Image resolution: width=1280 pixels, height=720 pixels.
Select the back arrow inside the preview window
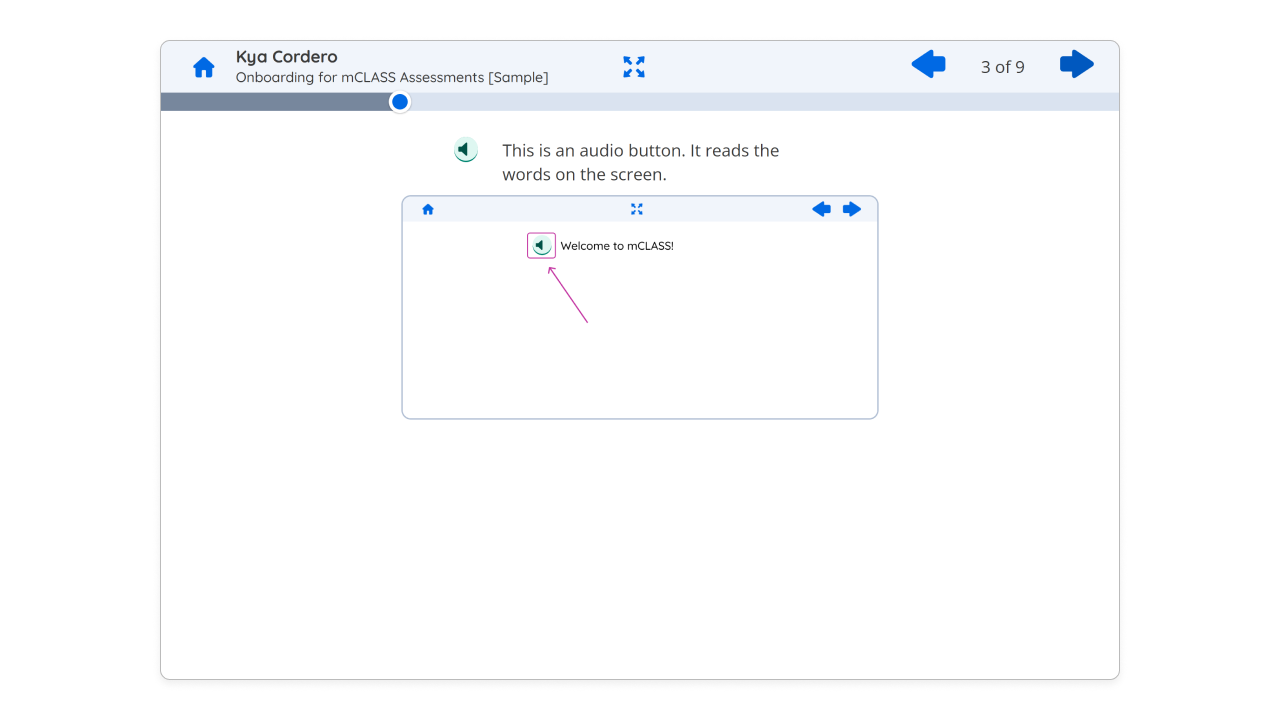pos(821,209)
